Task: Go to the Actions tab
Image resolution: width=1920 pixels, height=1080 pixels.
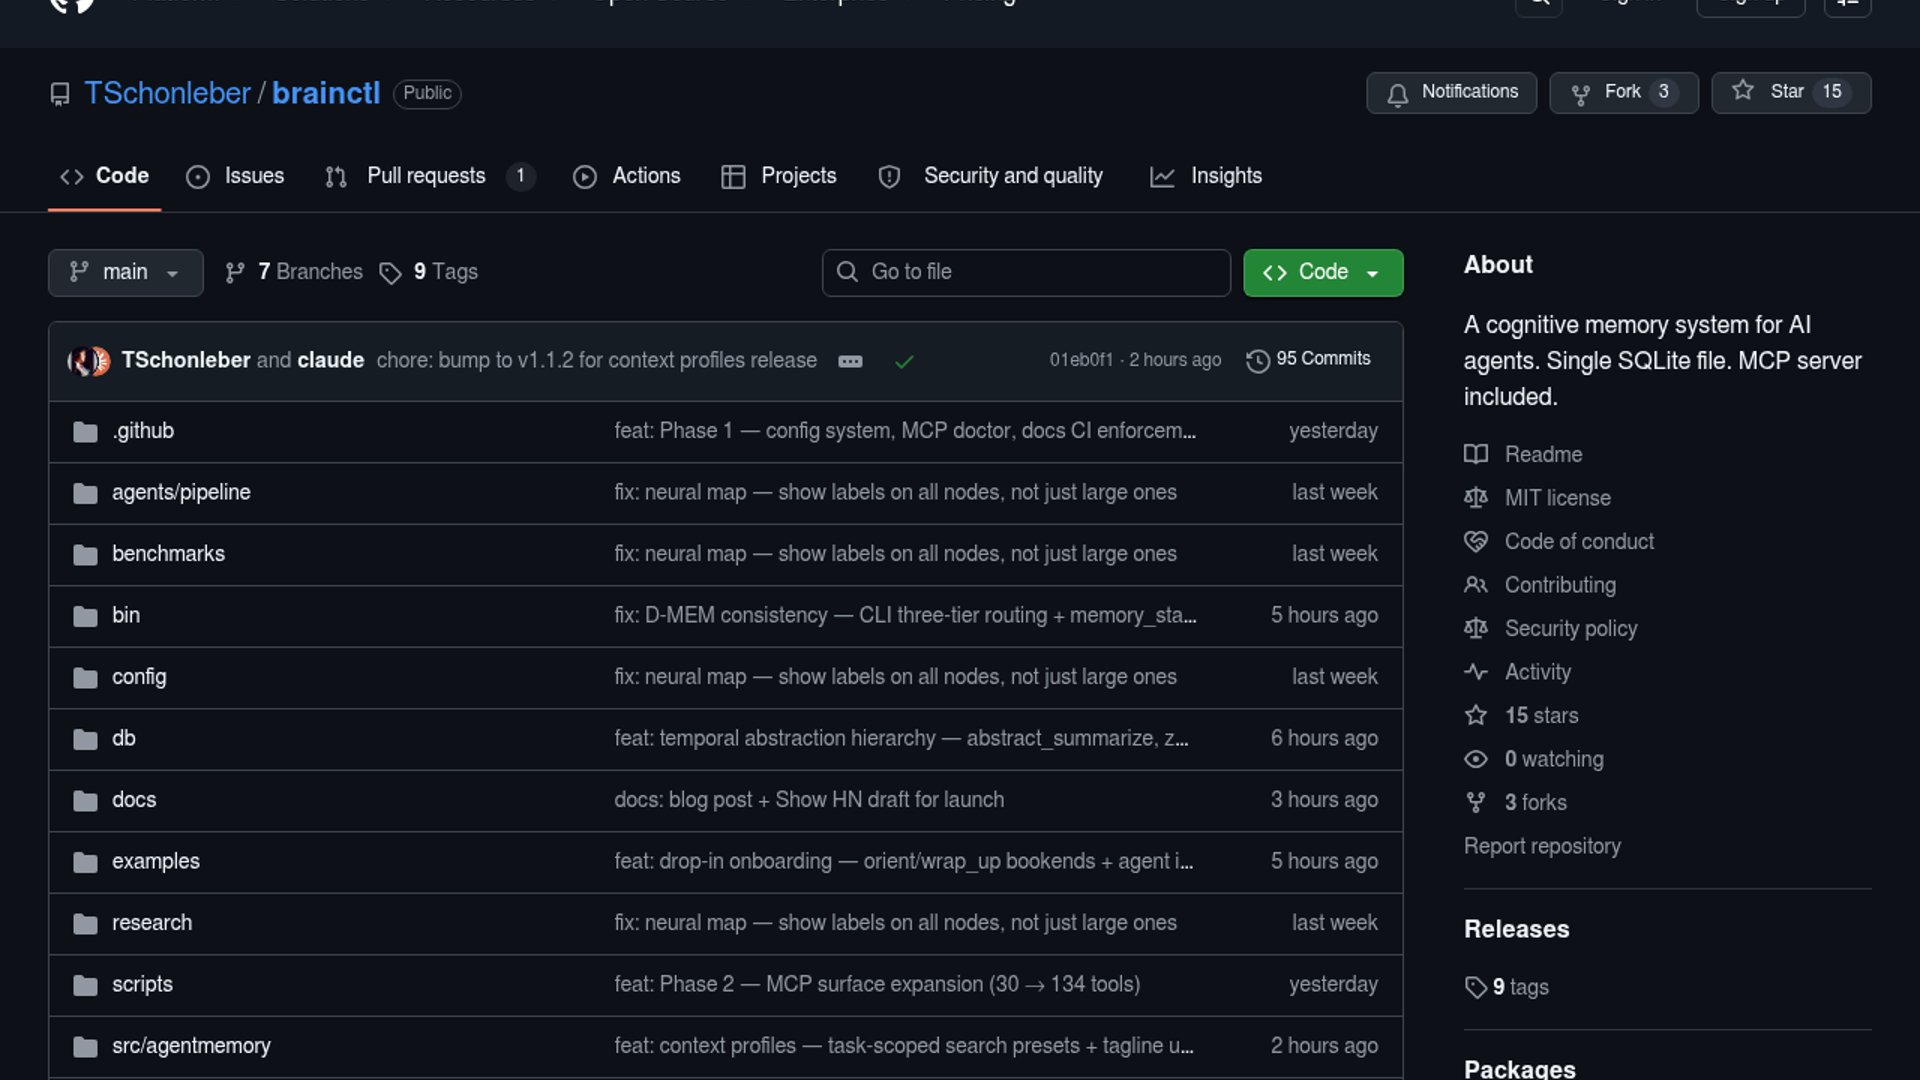Action: pos(627,176)
